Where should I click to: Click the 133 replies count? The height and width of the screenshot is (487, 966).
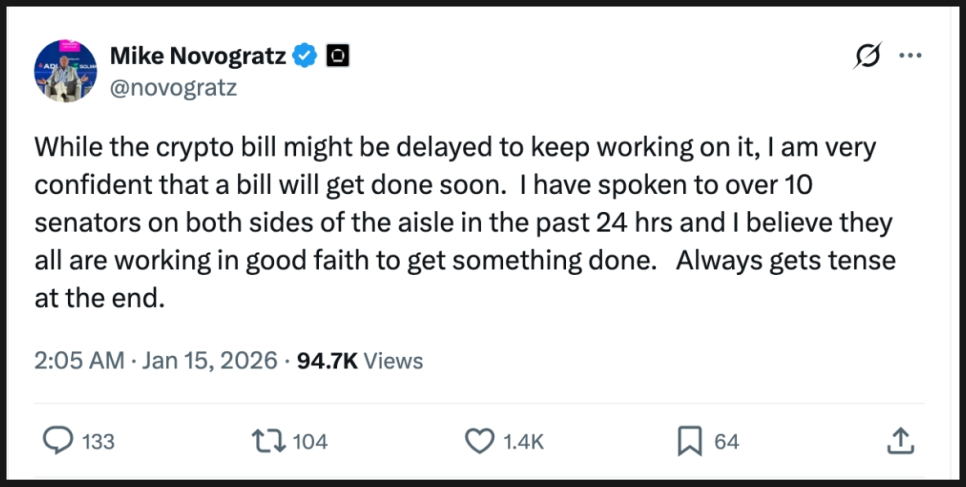pyautogui.click(x=98, y=441)
